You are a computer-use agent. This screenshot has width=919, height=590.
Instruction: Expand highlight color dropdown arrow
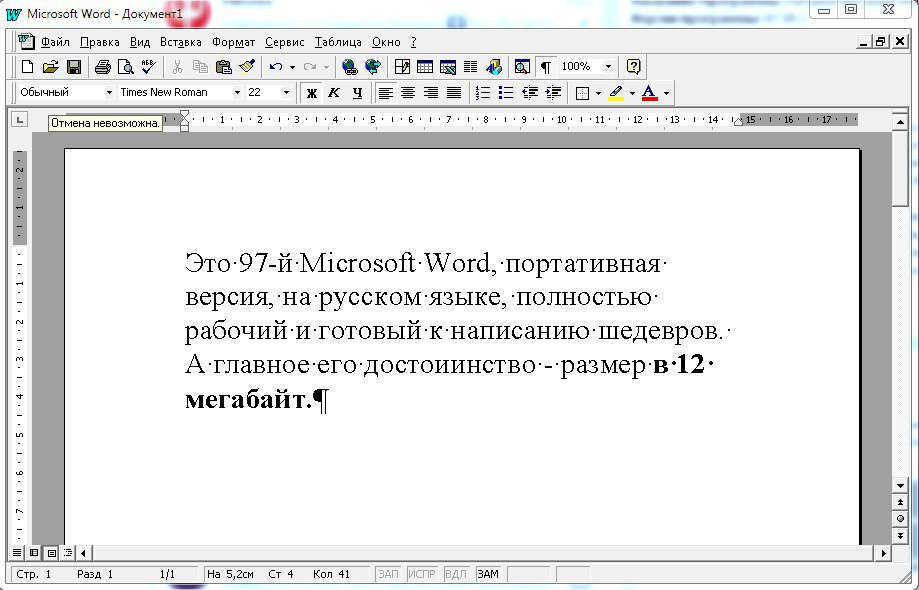632,93
